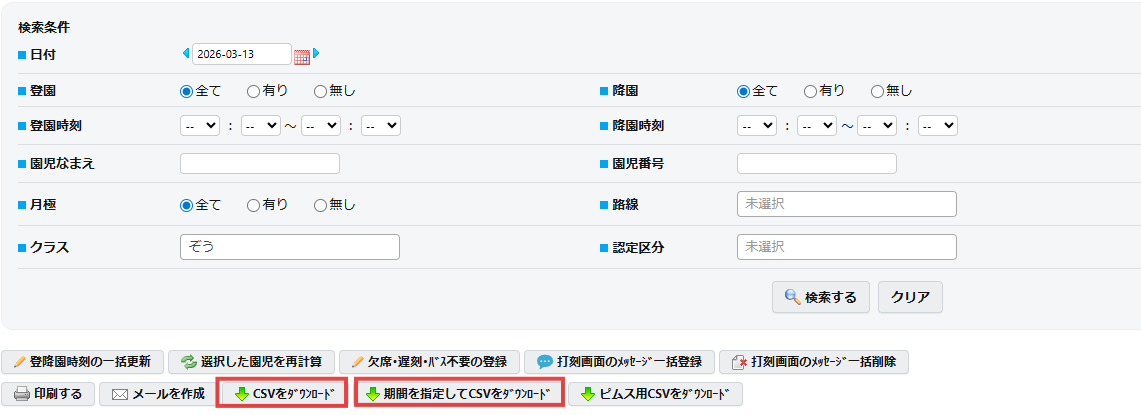Click the クリア button

click(x=910, y=297)
